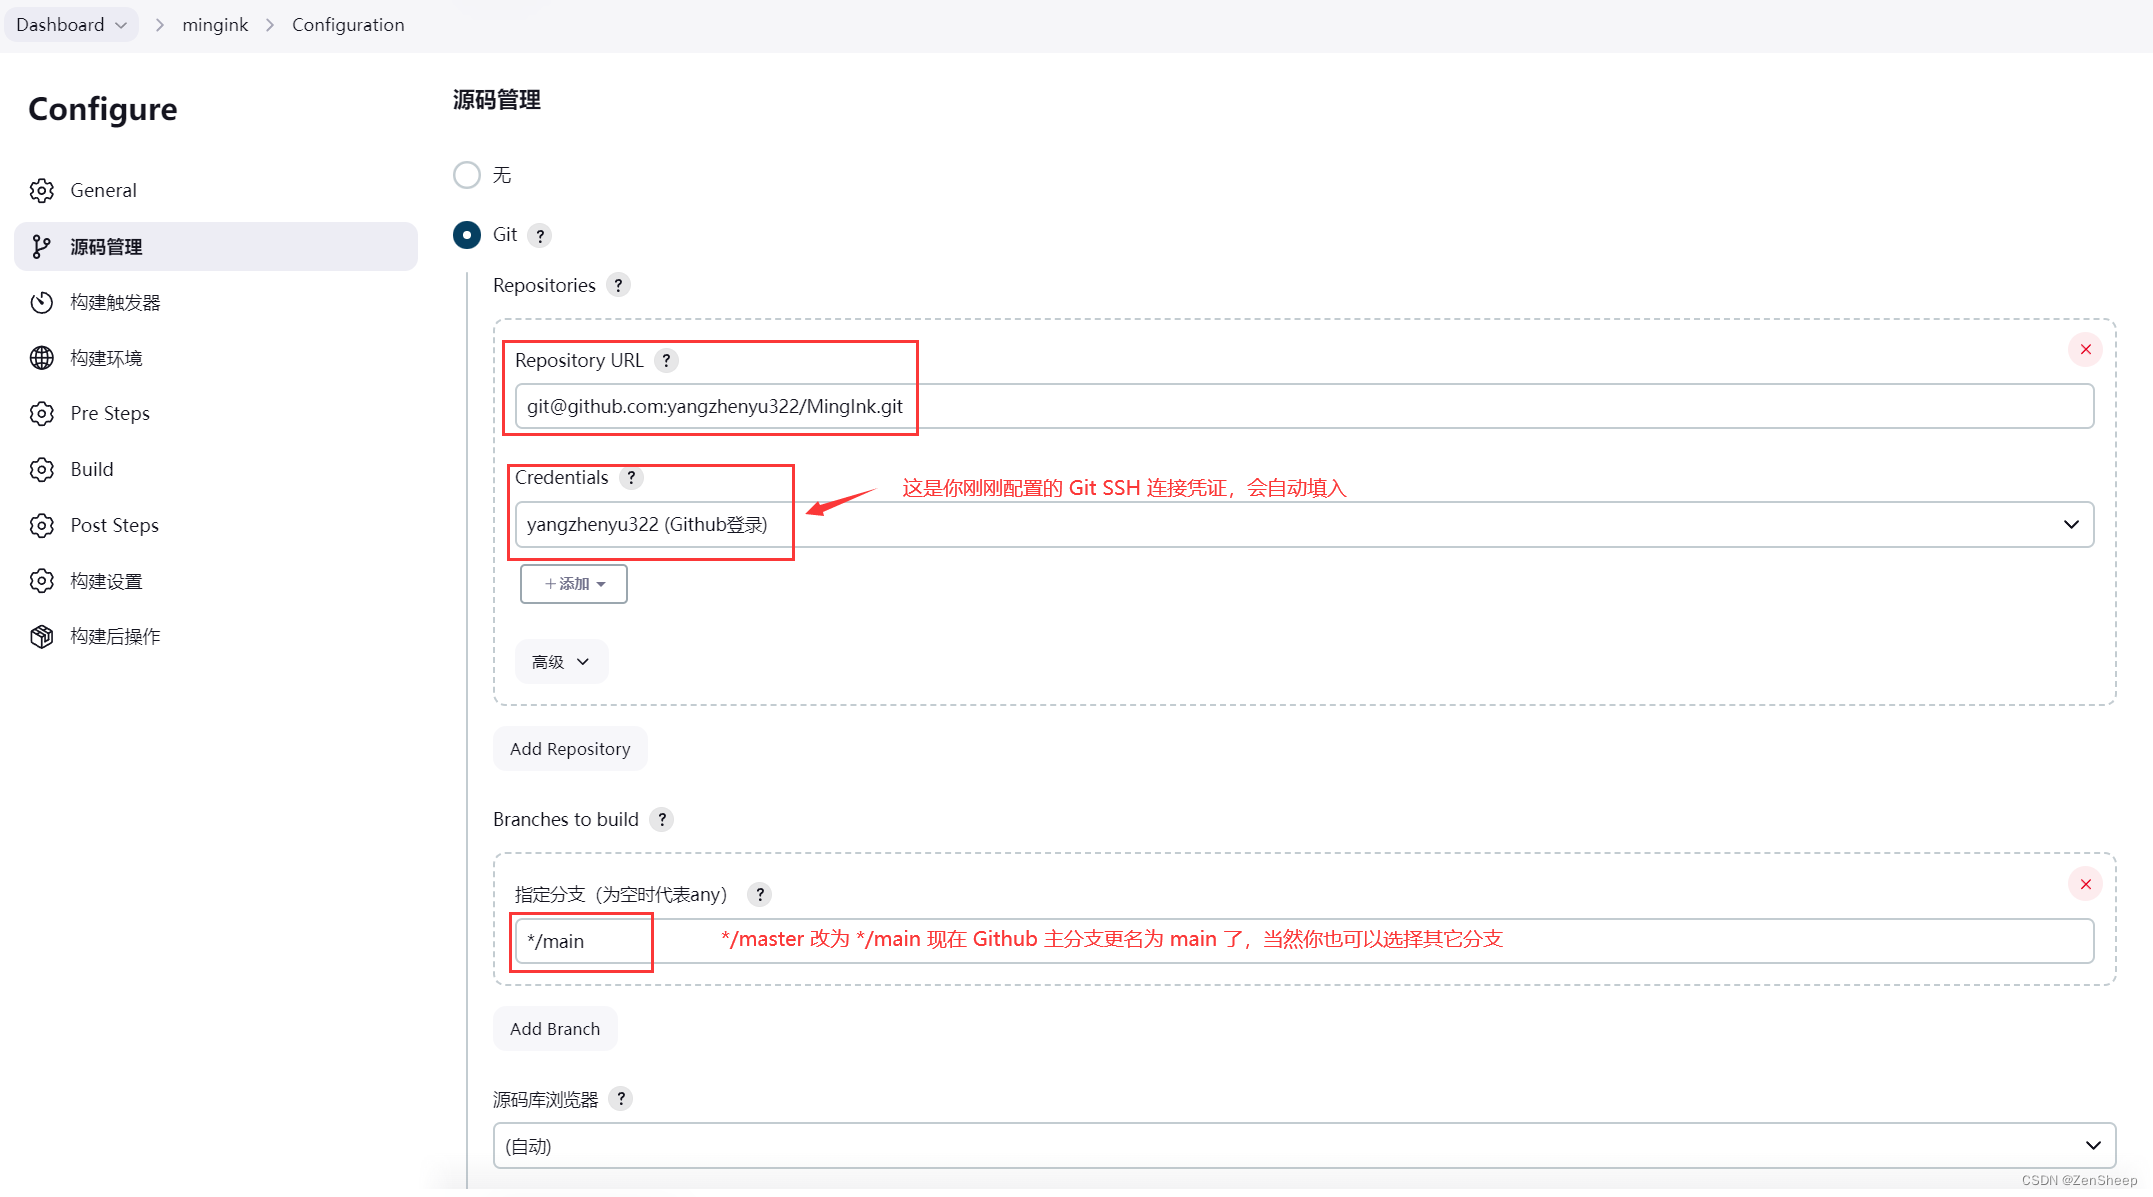2153x1197 pixels.
Task: Open the 构建触发器 sidebar section
Action: (115, 303)
